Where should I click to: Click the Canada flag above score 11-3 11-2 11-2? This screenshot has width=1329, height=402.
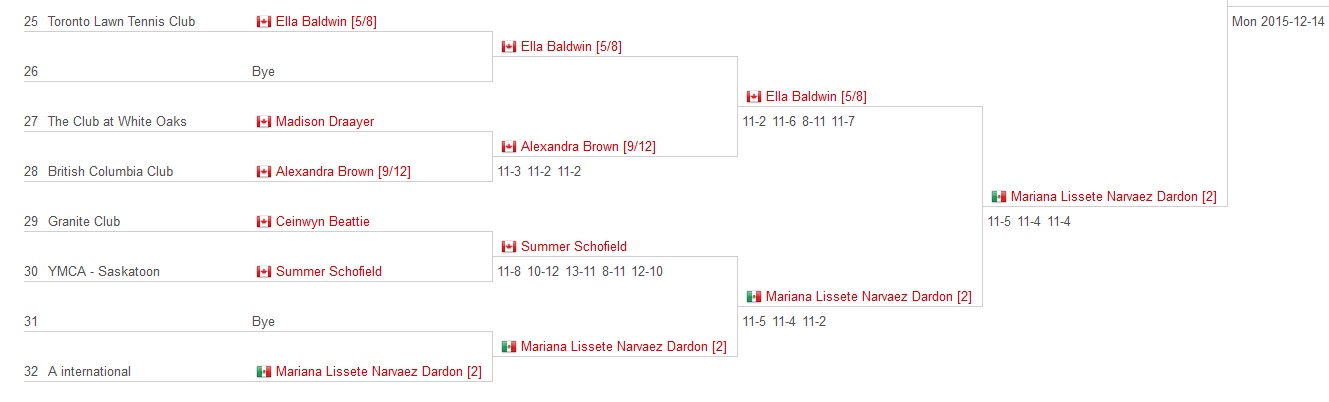(509, 147)
